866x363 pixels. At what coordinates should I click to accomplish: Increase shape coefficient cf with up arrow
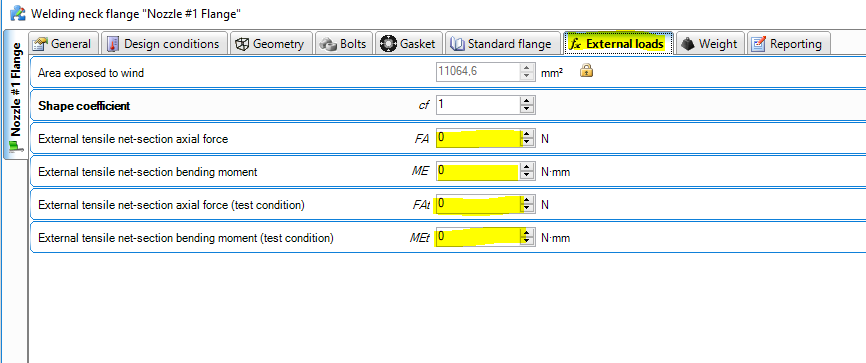(528, 101)
